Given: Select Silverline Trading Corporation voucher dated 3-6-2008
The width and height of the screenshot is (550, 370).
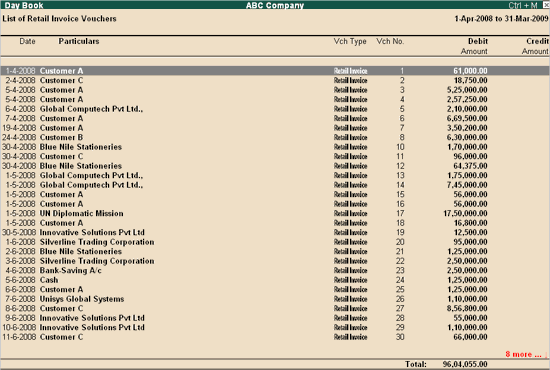Looking at the screenshot, I should (x=275, y=261).
